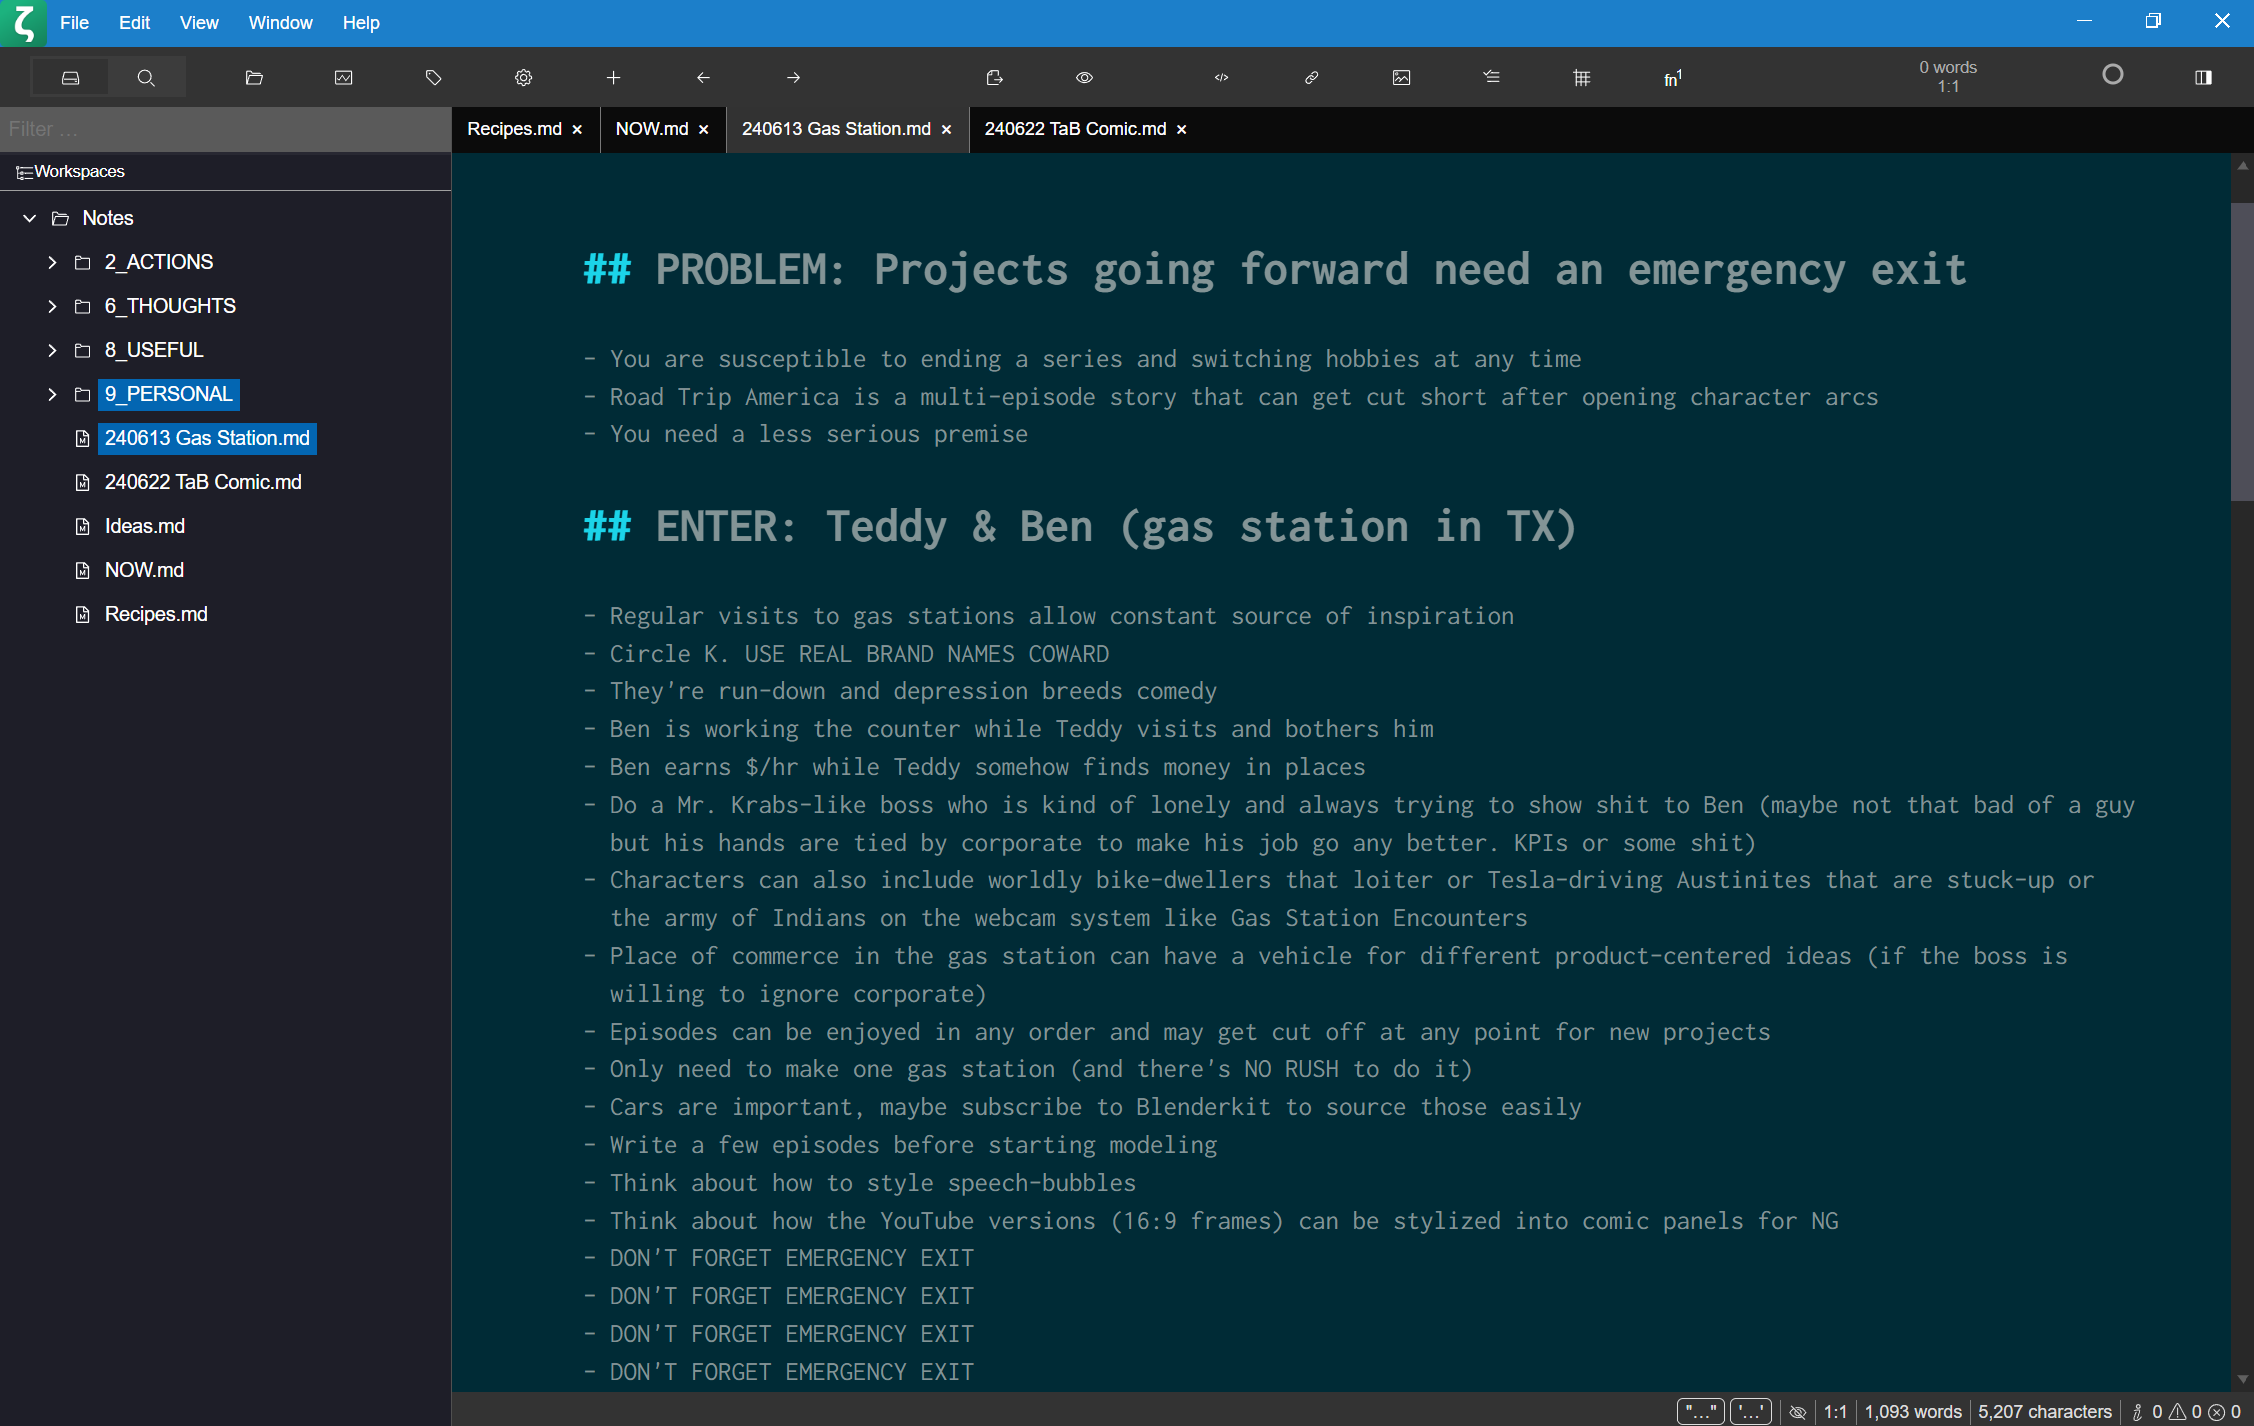2254x1426 pixels.
Task: Open the View menu
Action: click(198, 22)
